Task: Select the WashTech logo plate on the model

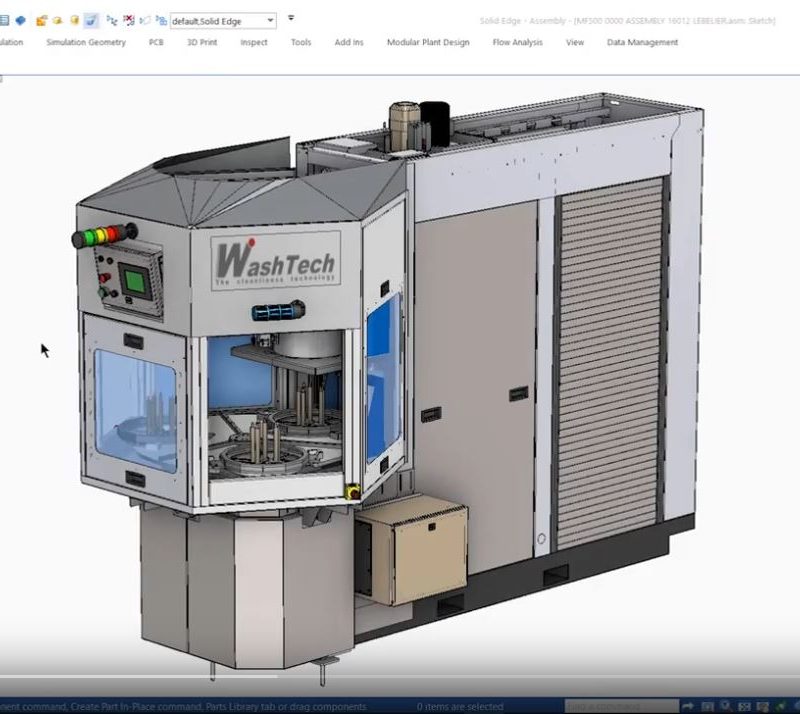Action: tap(276, 261)
